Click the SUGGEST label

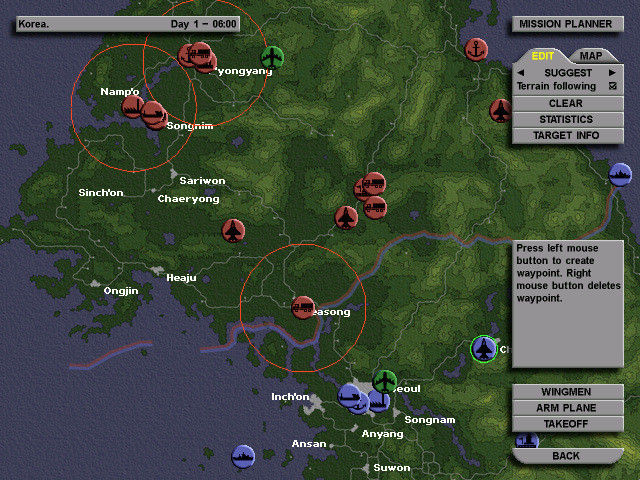pyautogui.click(x=568, y=73)
